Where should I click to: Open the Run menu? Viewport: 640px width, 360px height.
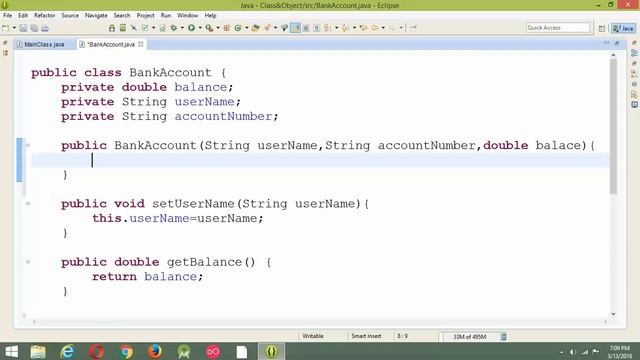166,16
